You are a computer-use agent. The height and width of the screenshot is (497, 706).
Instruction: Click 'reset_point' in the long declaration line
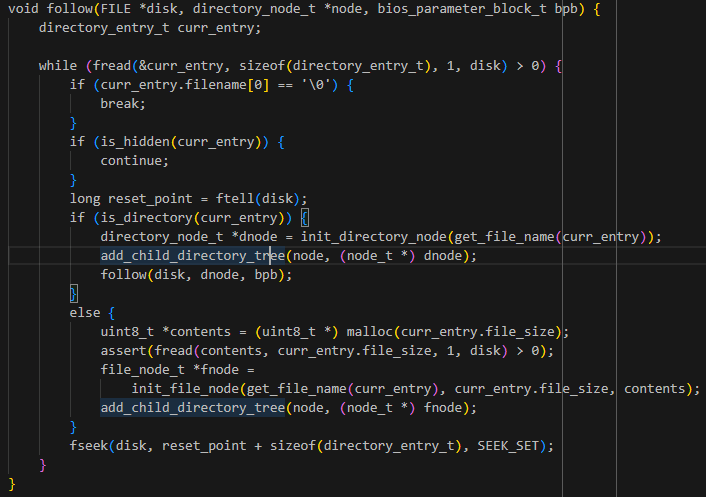pos(150,199)
